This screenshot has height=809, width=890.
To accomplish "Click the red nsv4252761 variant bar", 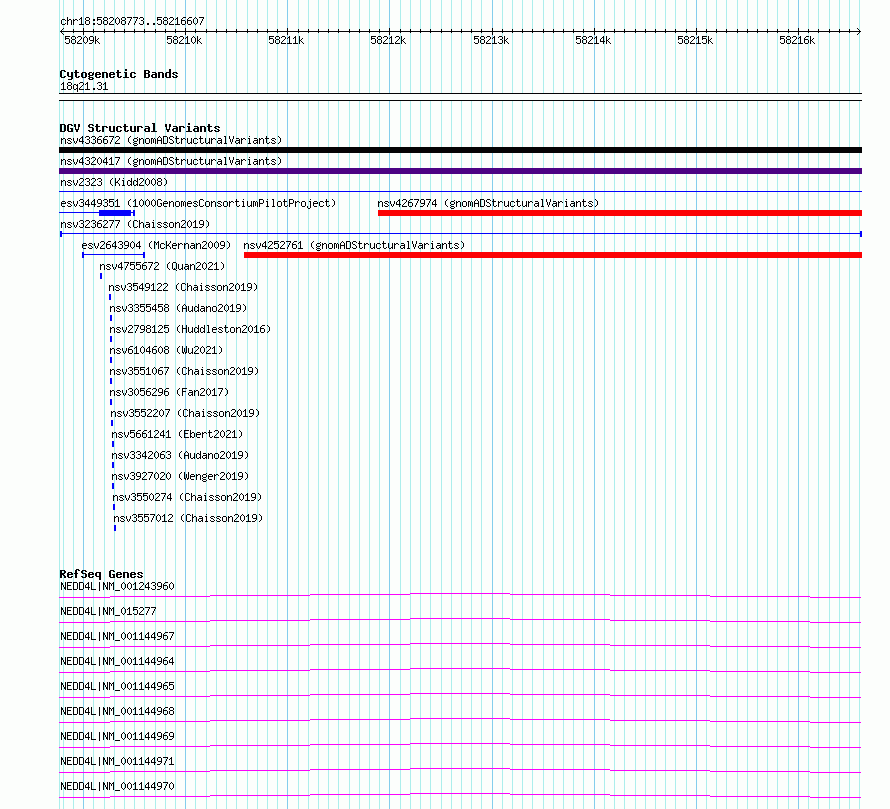I will pyautogui.click(x=553, y=255).
